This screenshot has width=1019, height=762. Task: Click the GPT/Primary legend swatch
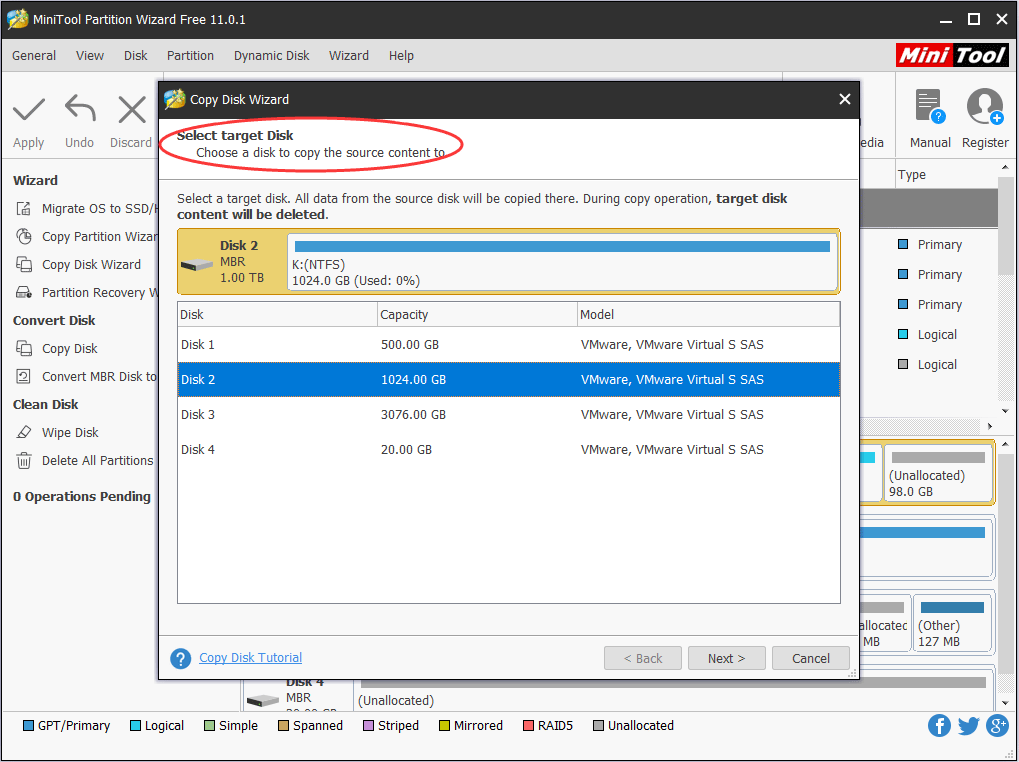coord(29,726)
